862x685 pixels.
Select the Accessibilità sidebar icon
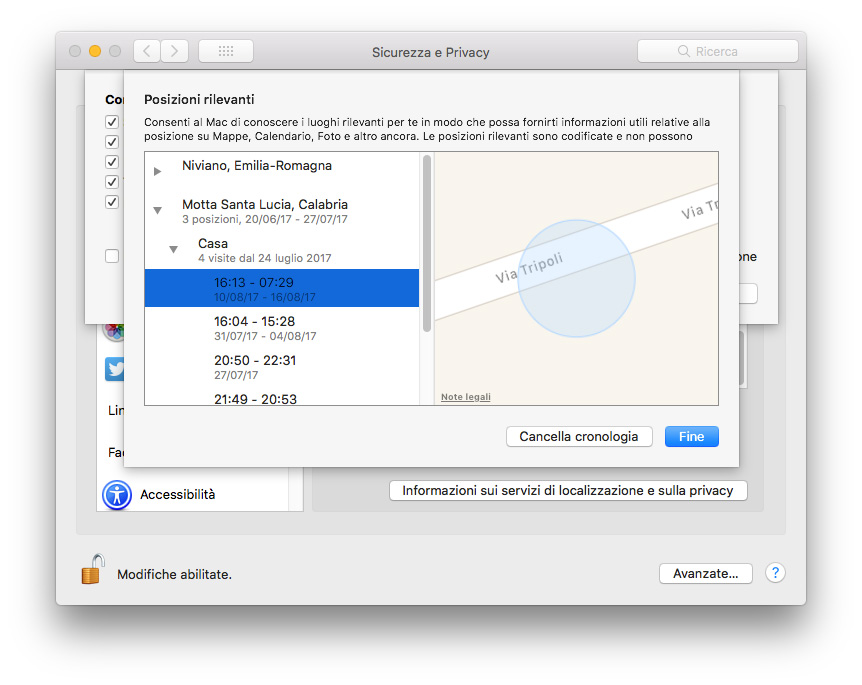[x=117, y=495]
